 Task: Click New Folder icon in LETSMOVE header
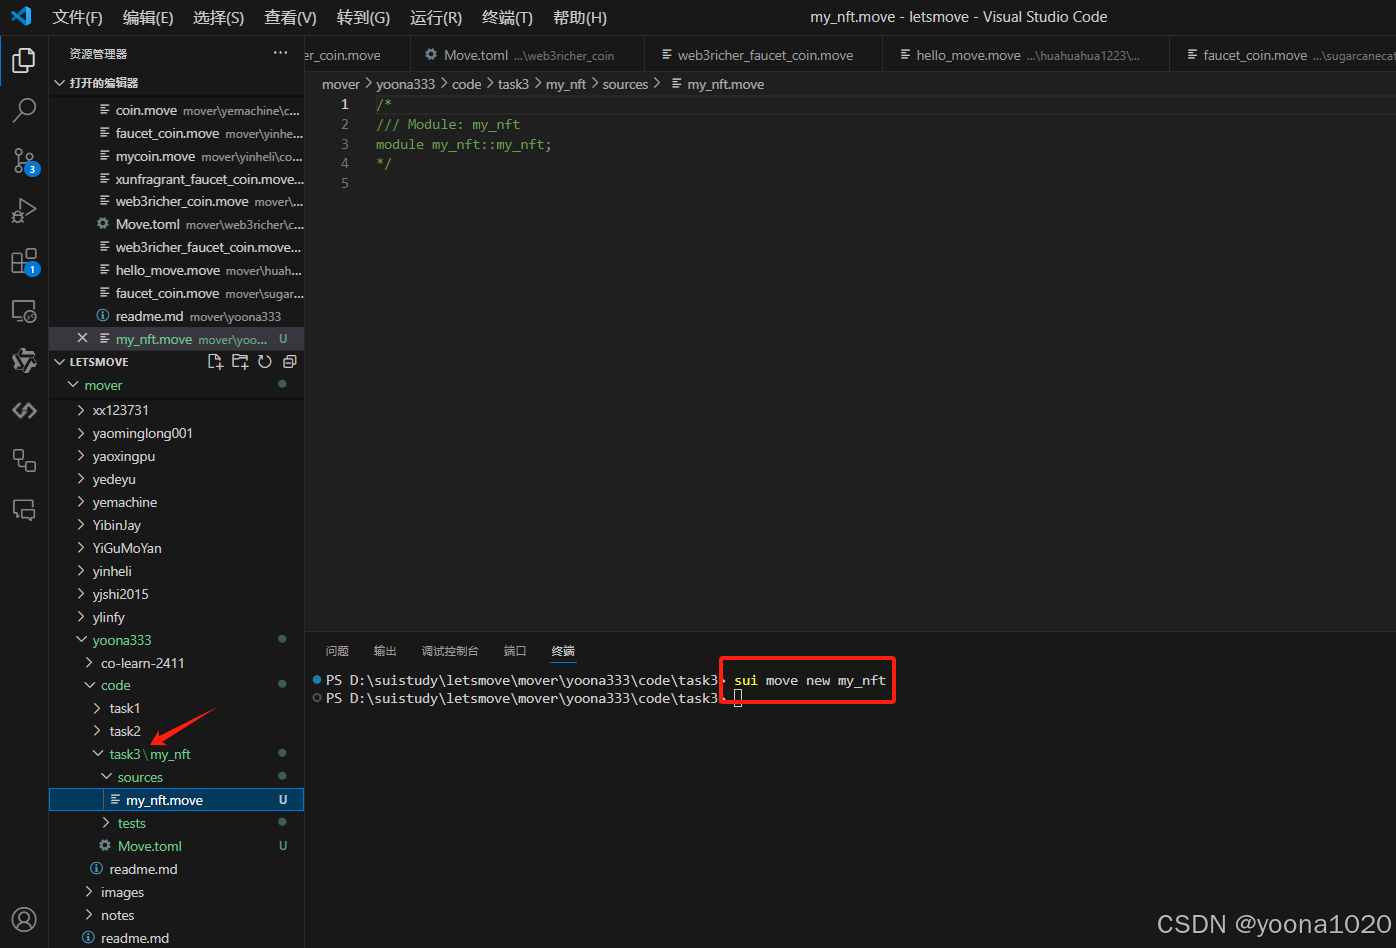pyautogui.click(x=240, y=362)
